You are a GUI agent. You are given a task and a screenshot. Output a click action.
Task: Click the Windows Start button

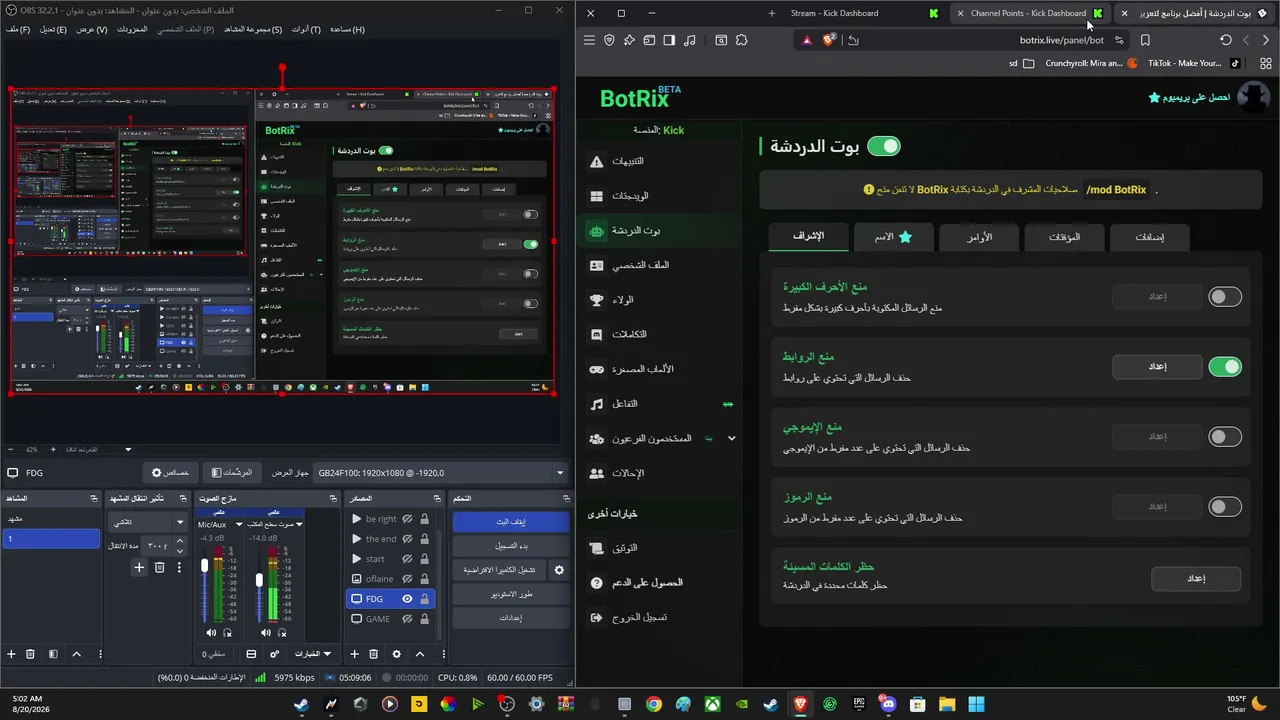coord(976,704)
